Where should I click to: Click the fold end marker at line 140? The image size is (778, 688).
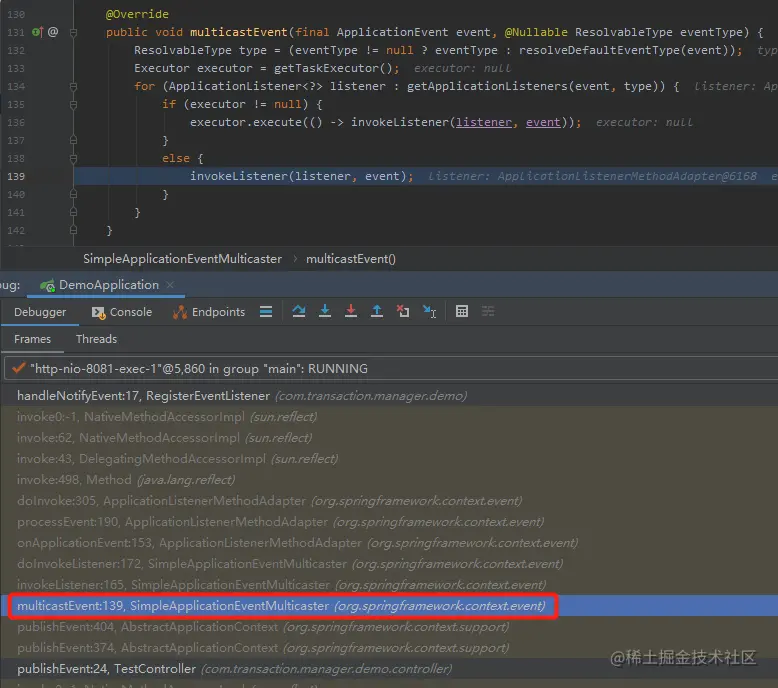[73, 194]
